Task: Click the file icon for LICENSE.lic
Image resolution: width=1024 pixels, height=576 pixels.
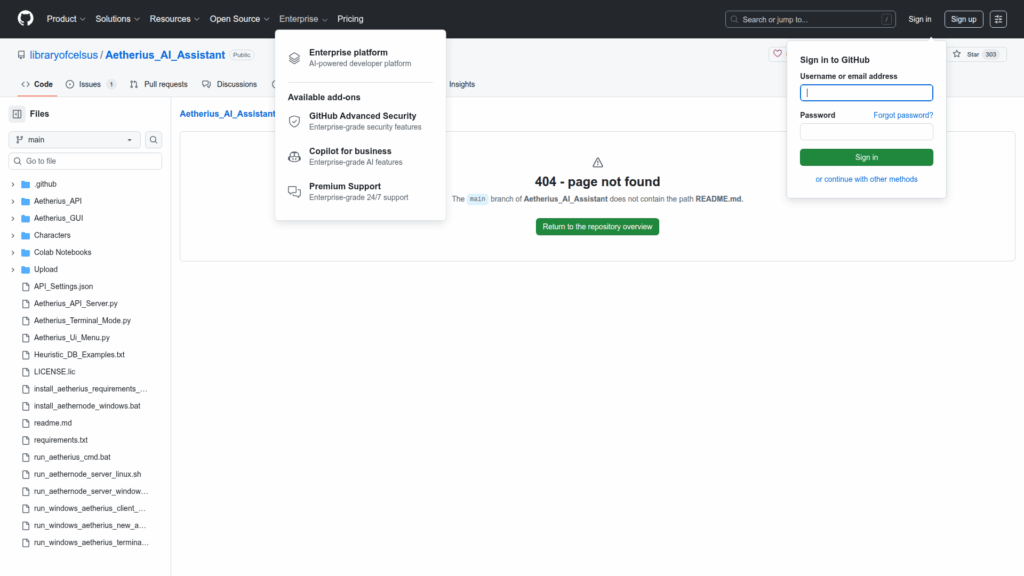Action: click(25, 372)
